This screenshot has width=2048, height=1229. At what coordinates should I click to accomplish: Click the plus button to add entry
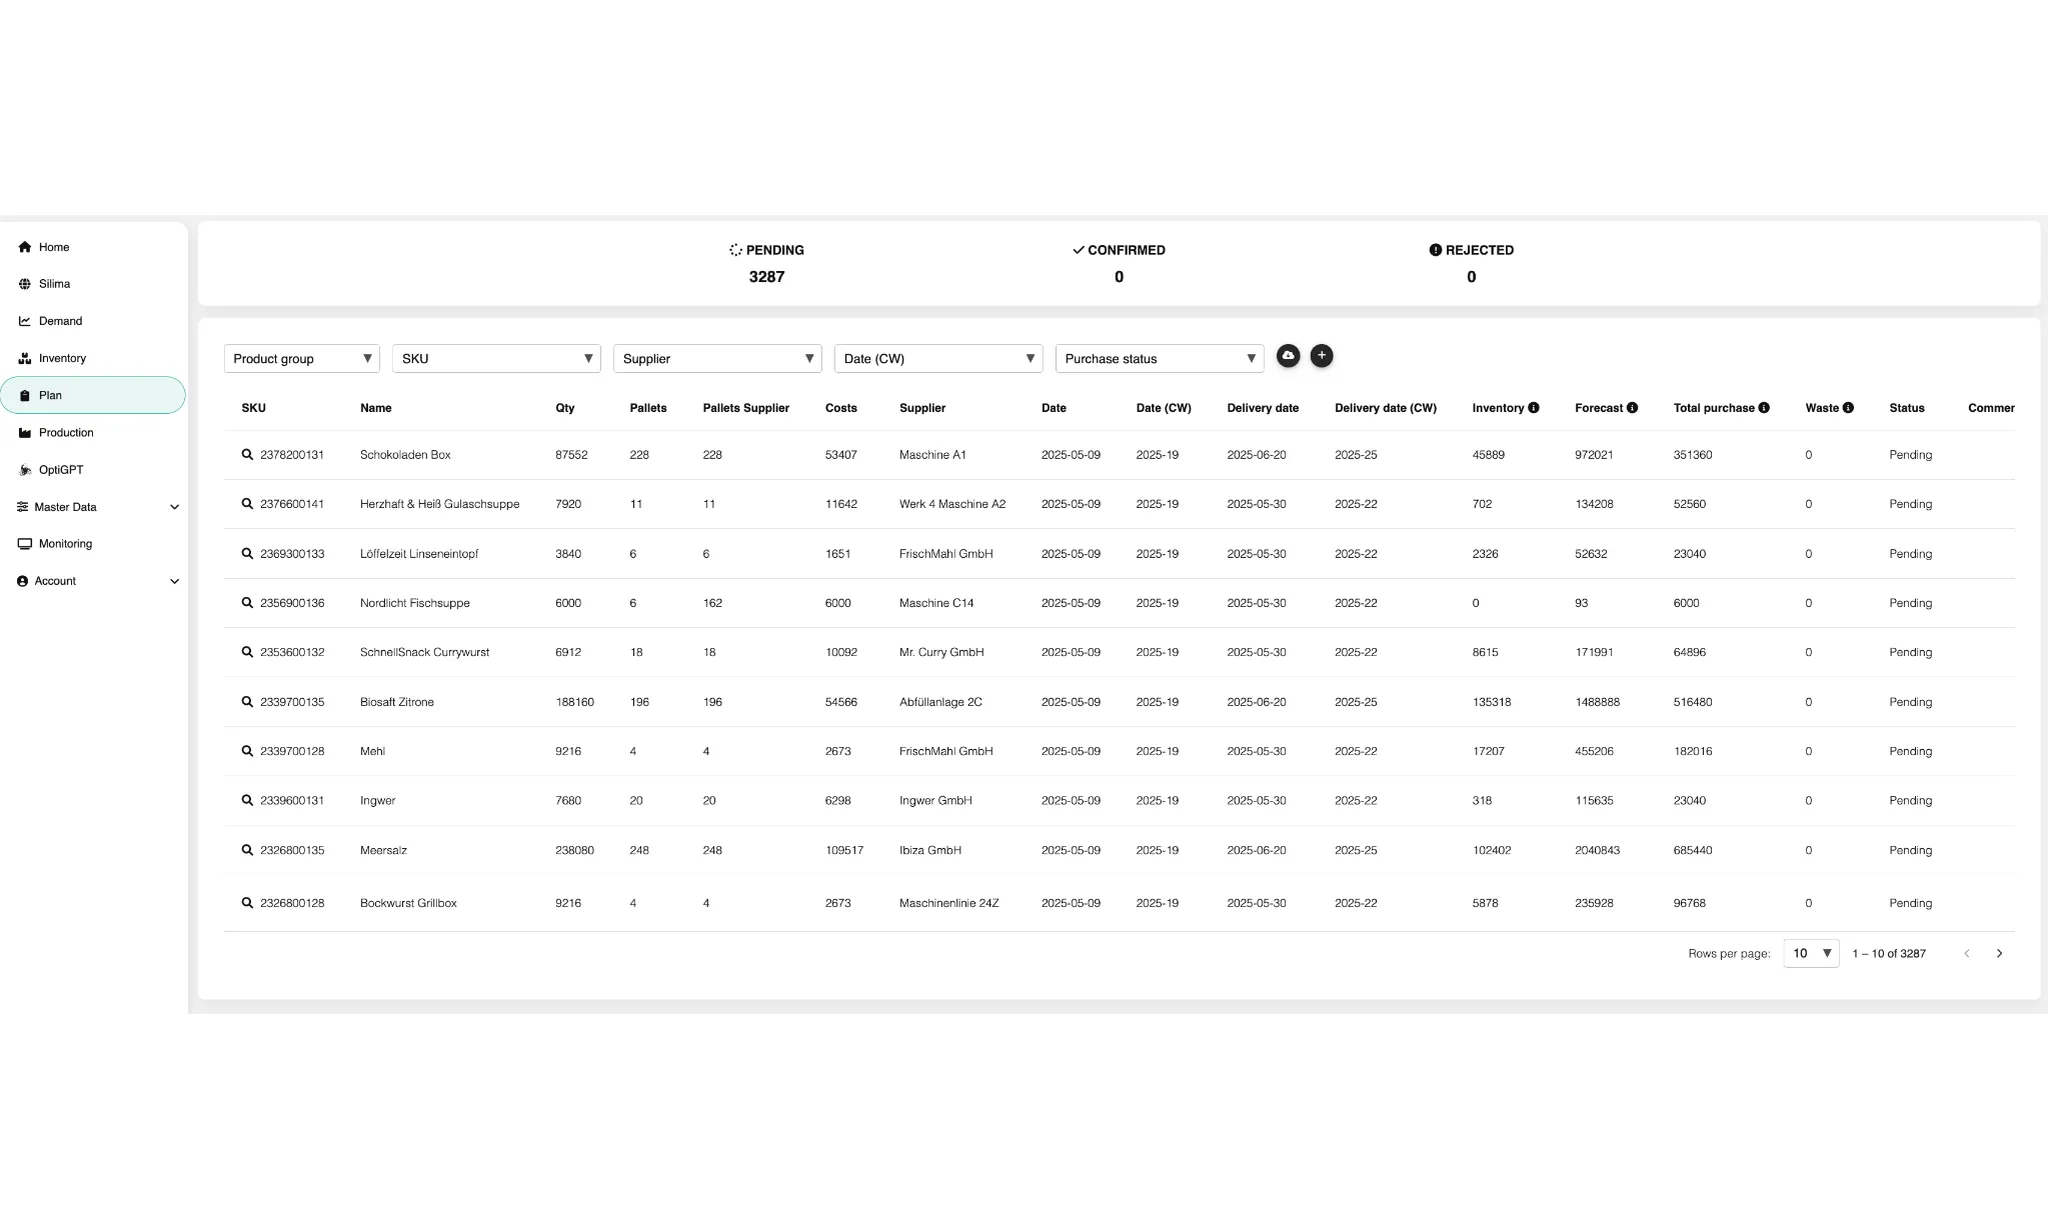pyautogui.click(x=1322, y=355)
